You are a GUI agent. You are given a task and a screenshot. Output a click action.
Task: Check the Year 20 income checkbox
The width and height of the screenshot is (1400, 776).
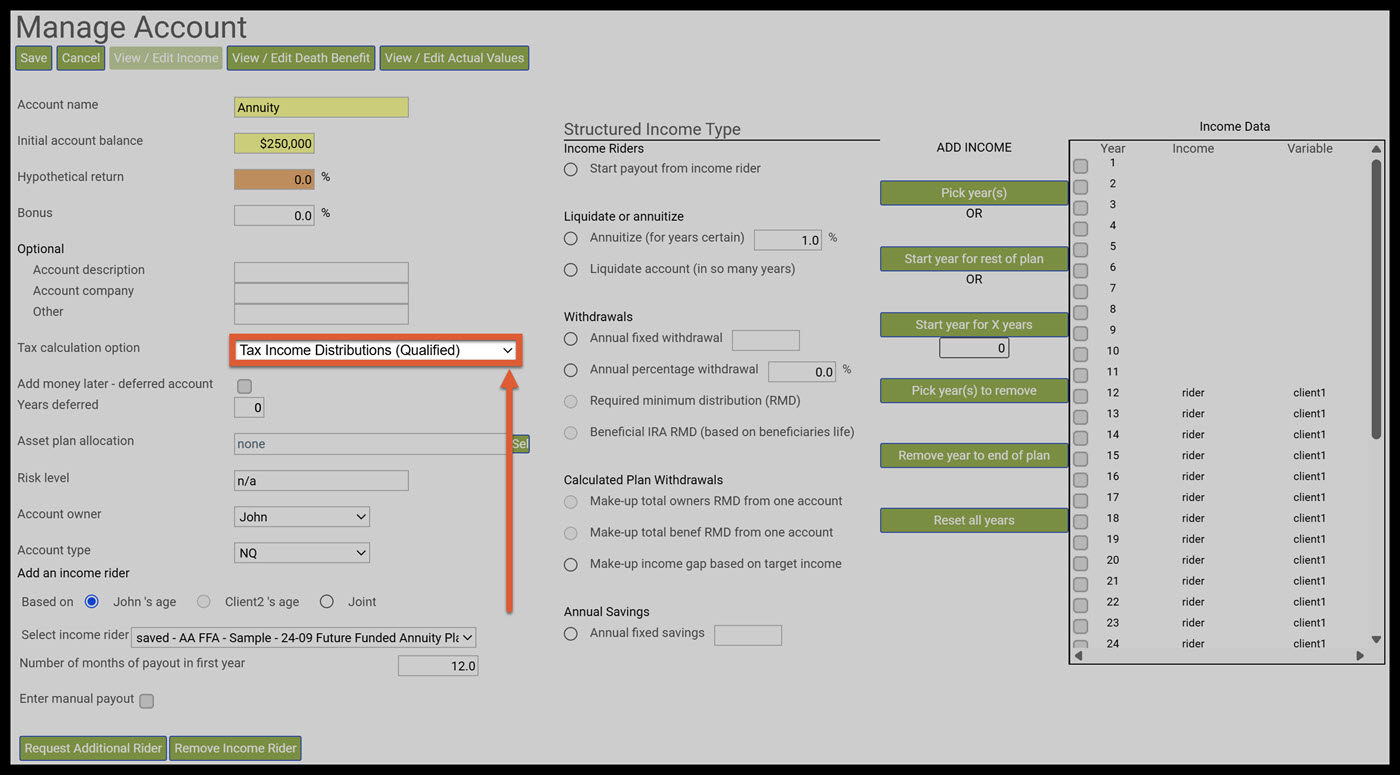pos(1081,563)
